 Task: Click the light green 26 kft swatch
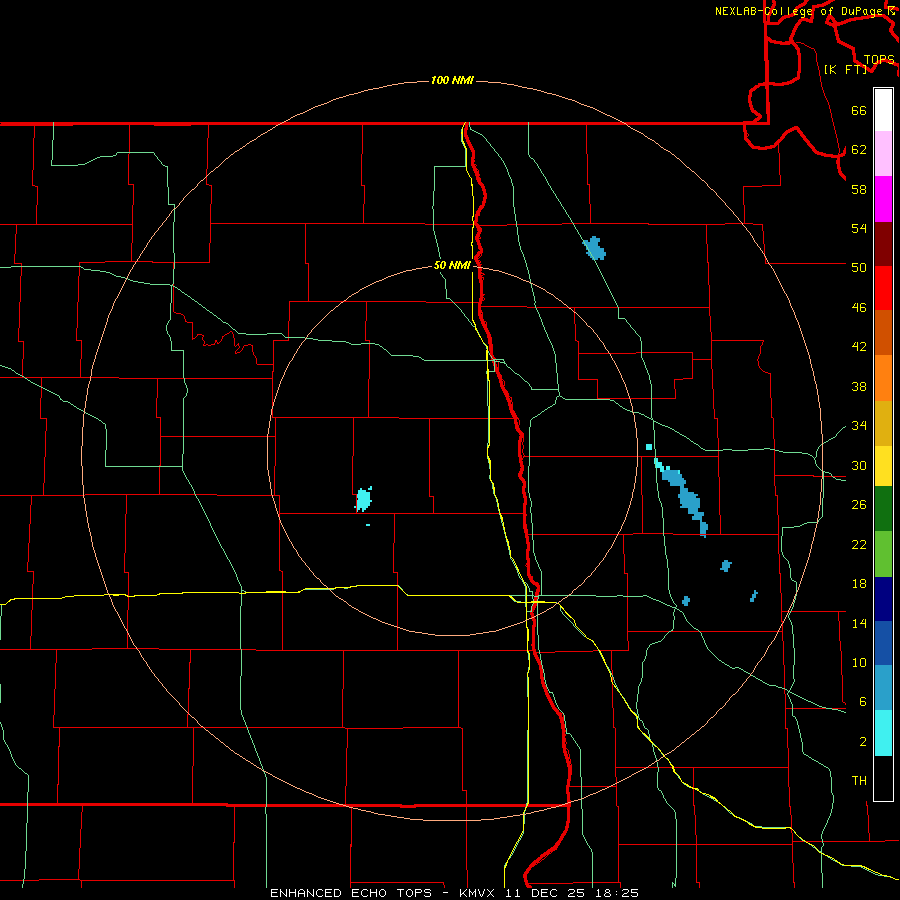(883, 554)
